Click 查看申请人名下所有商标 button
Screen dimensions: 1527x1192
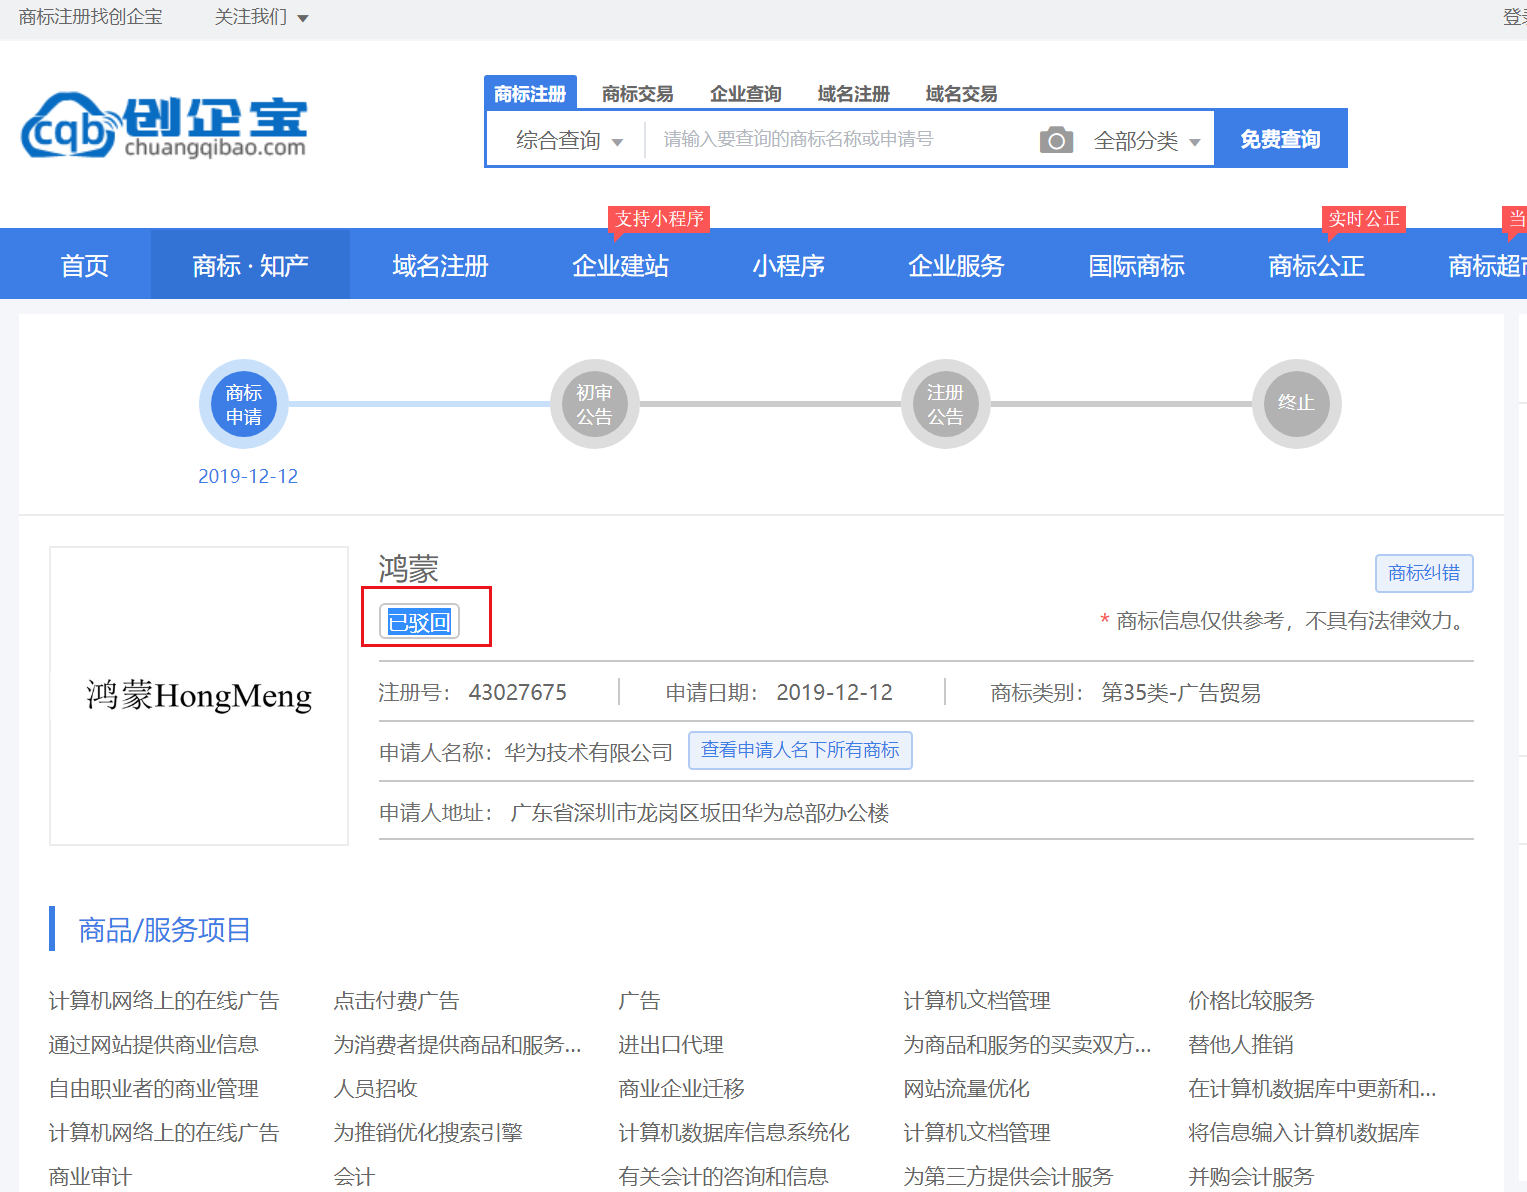point(800,750)
